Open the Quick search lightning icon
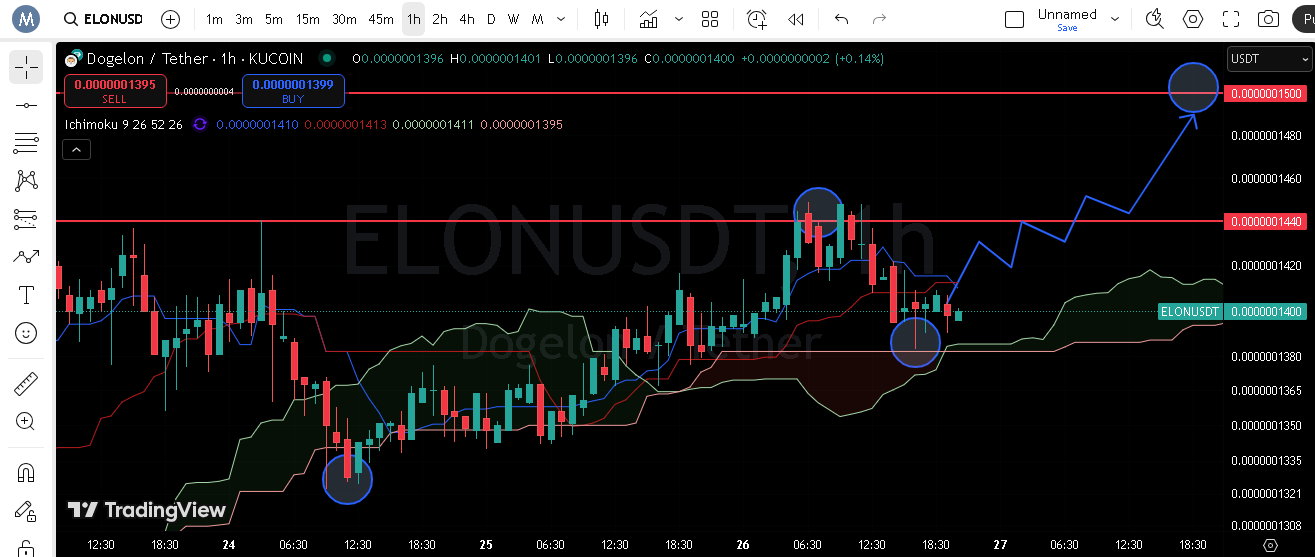Screen dimensions: 1315x557 click(1155, 19)
